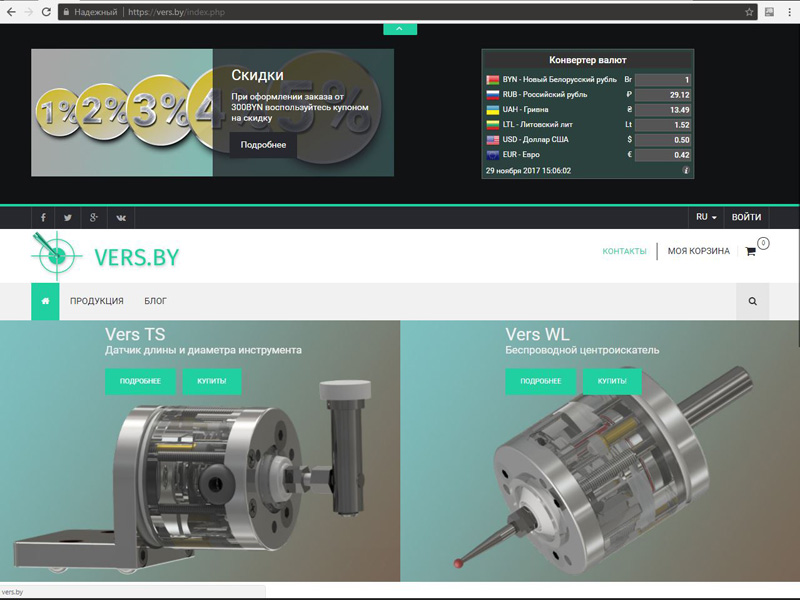Click the converter info icon
The image size is (800, 600).
tap(686, 170)
